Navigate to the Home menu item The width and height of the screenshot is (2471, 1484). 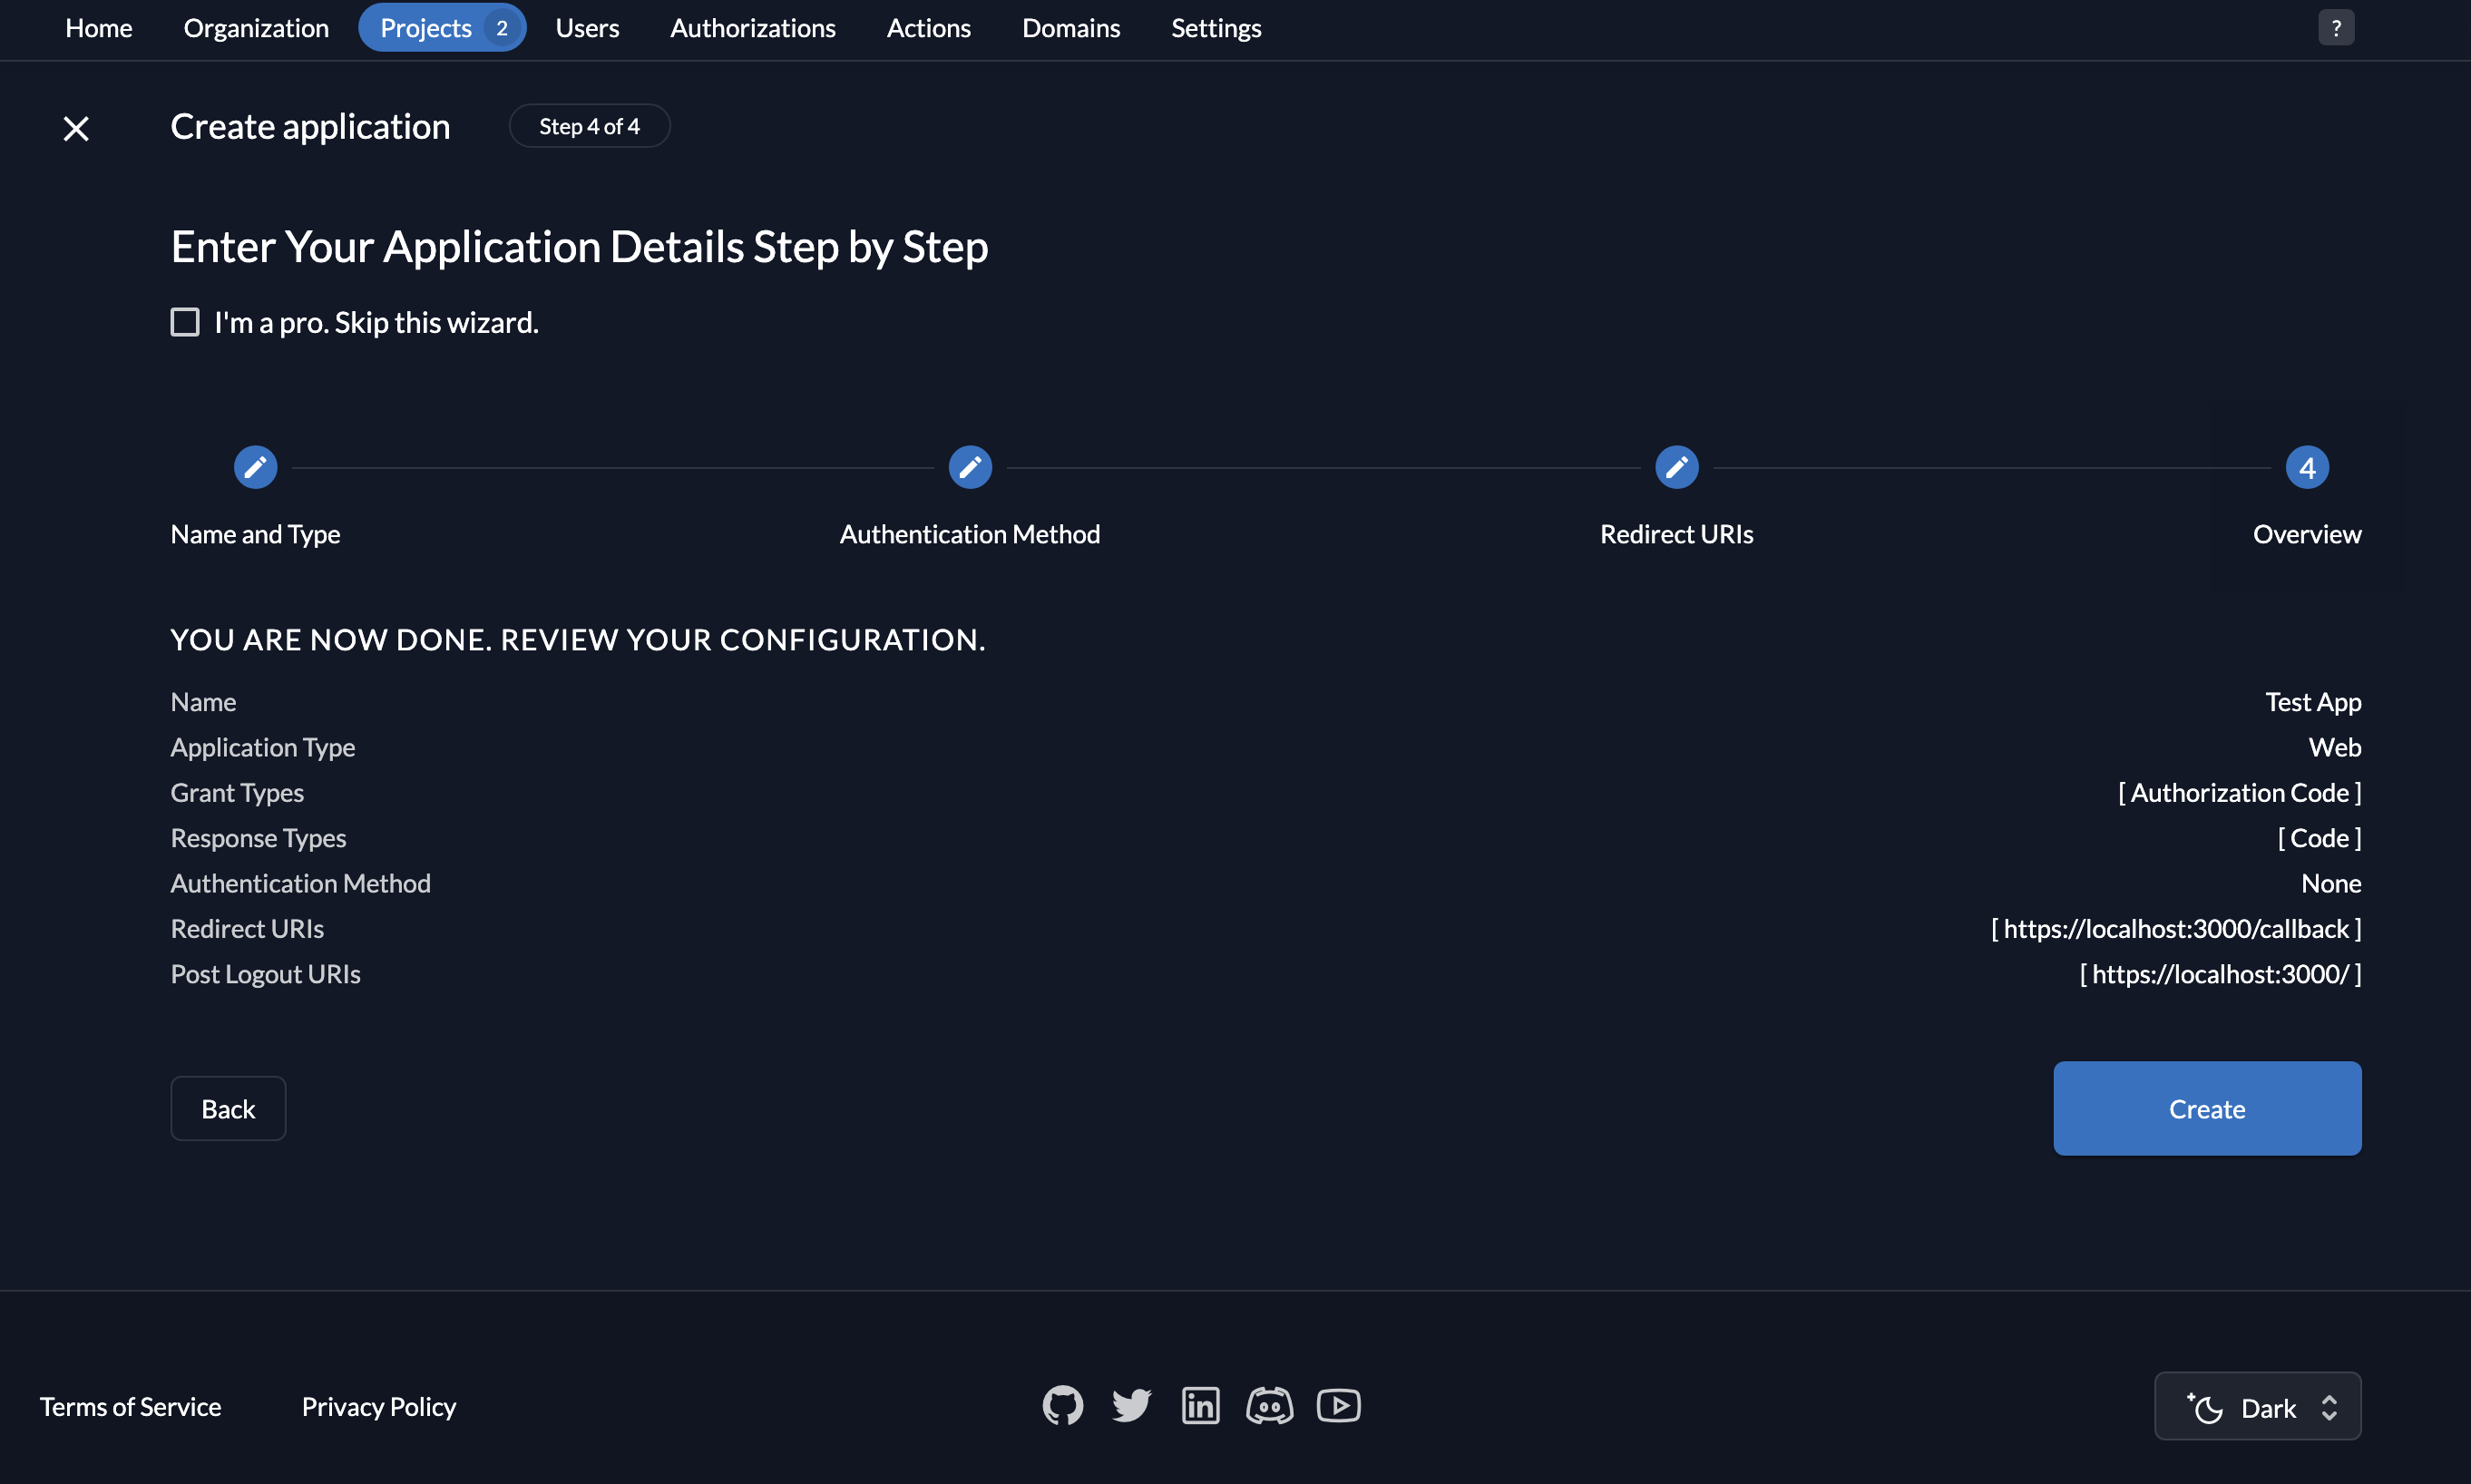[x=98, y=27]
